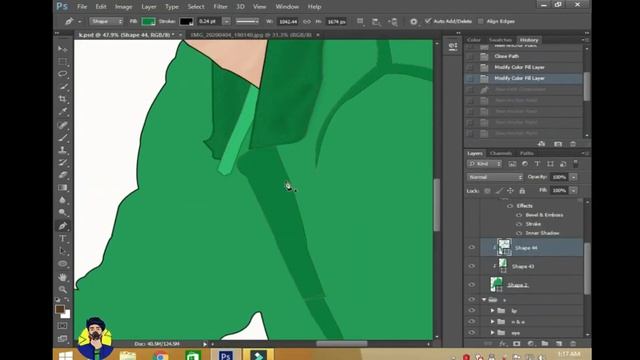Select the Gradient tool

pos(62,188)
